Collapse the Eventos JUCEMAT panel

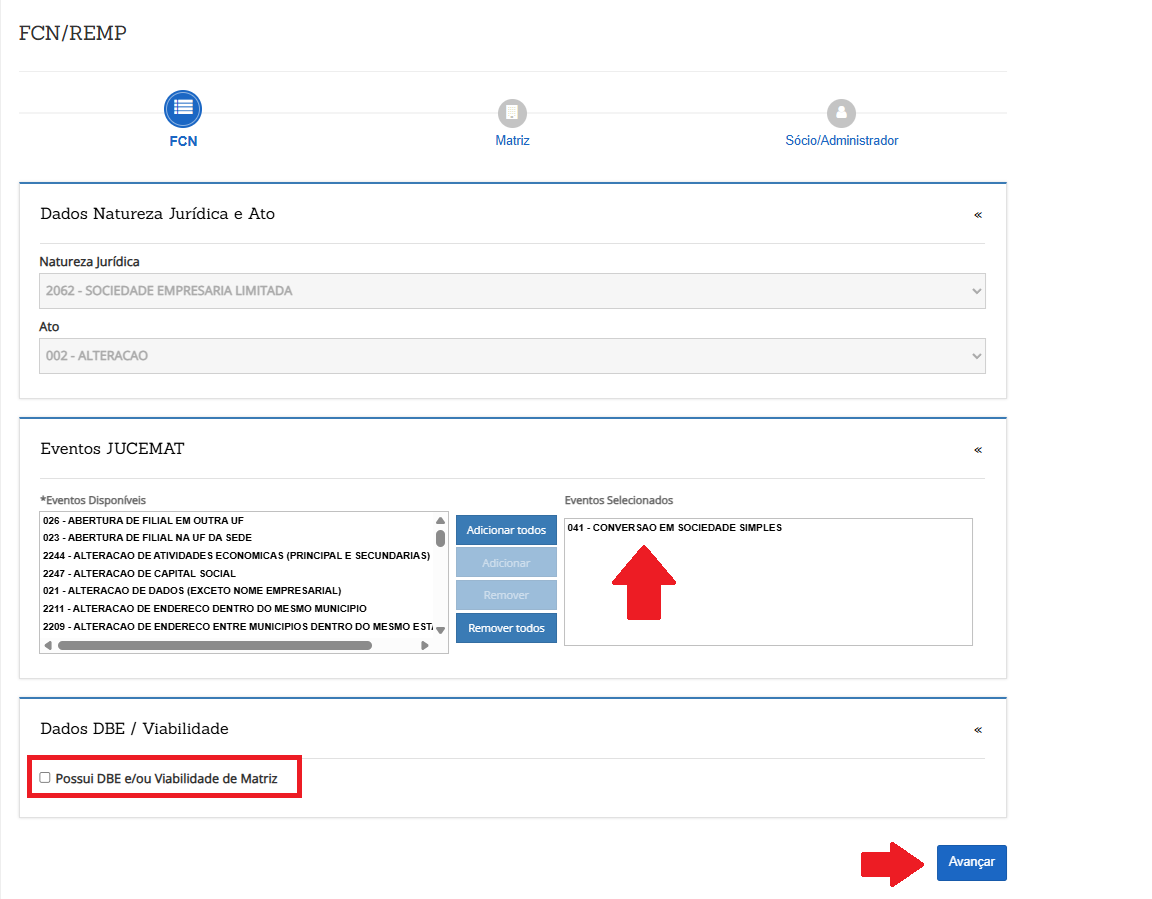pyautogui.click(x=977, y=450)
